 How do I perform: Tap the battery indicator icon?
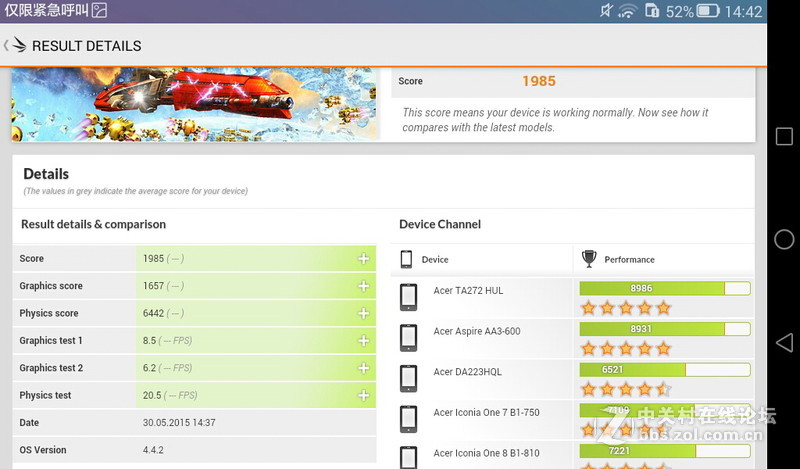coord(708,12)
